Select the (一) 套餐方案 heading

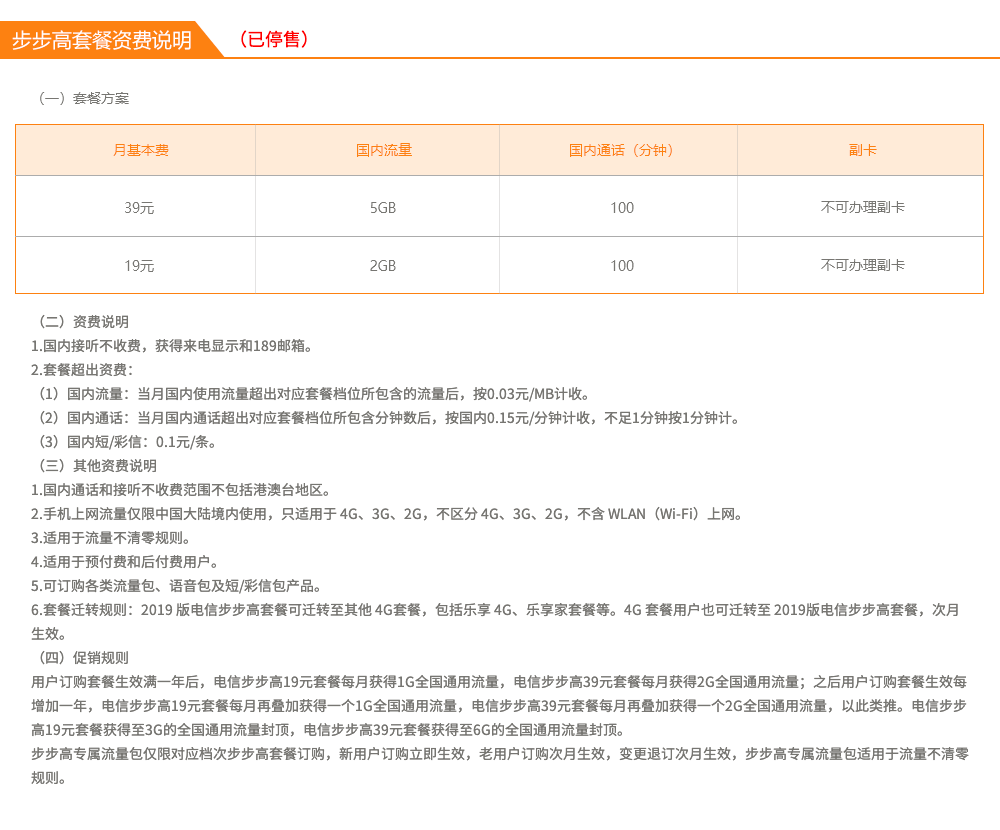coord(84,98)
